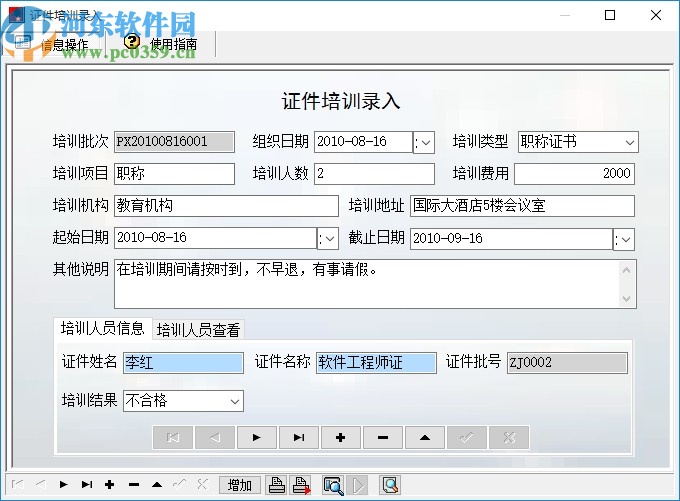Screen dimensions: 680x501
Task: Click 培训机构 field containing 教育机构
Action: coord(226,206)
